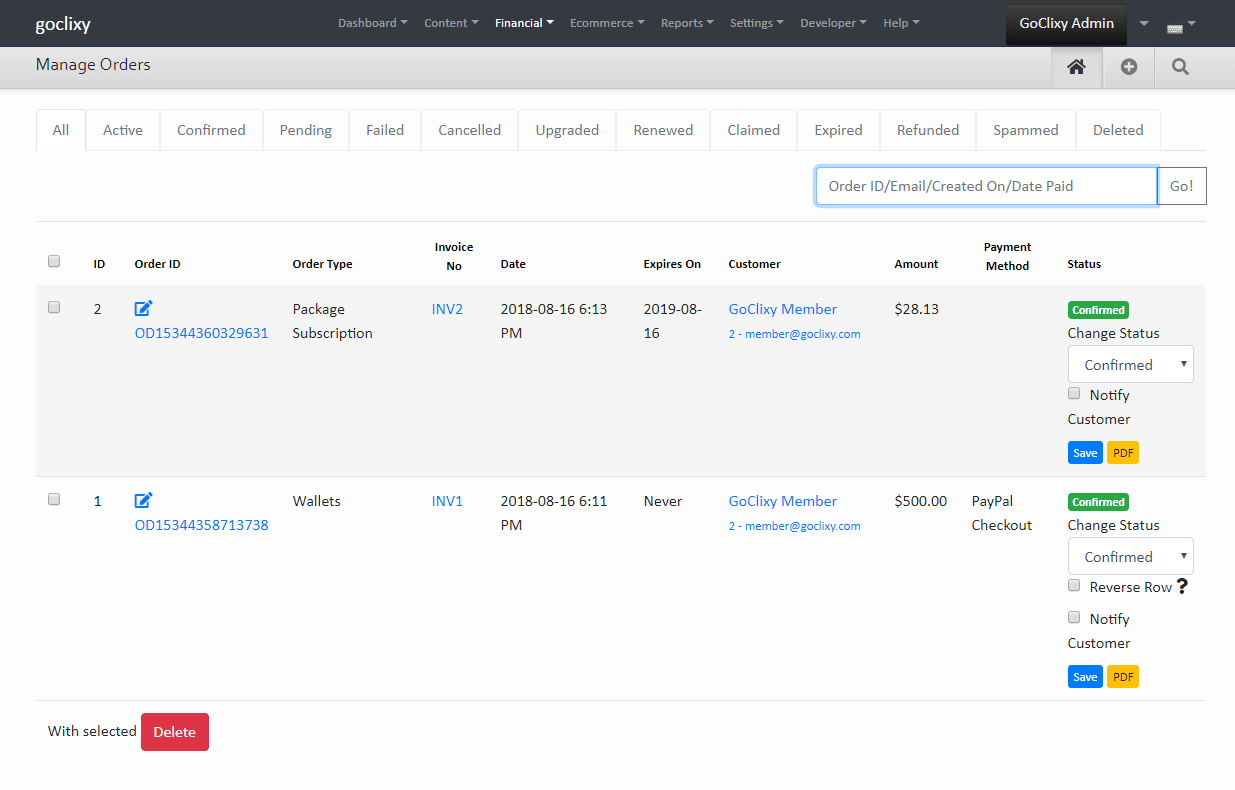
Task: Expand the Financial menu
Action: (524, 23)
